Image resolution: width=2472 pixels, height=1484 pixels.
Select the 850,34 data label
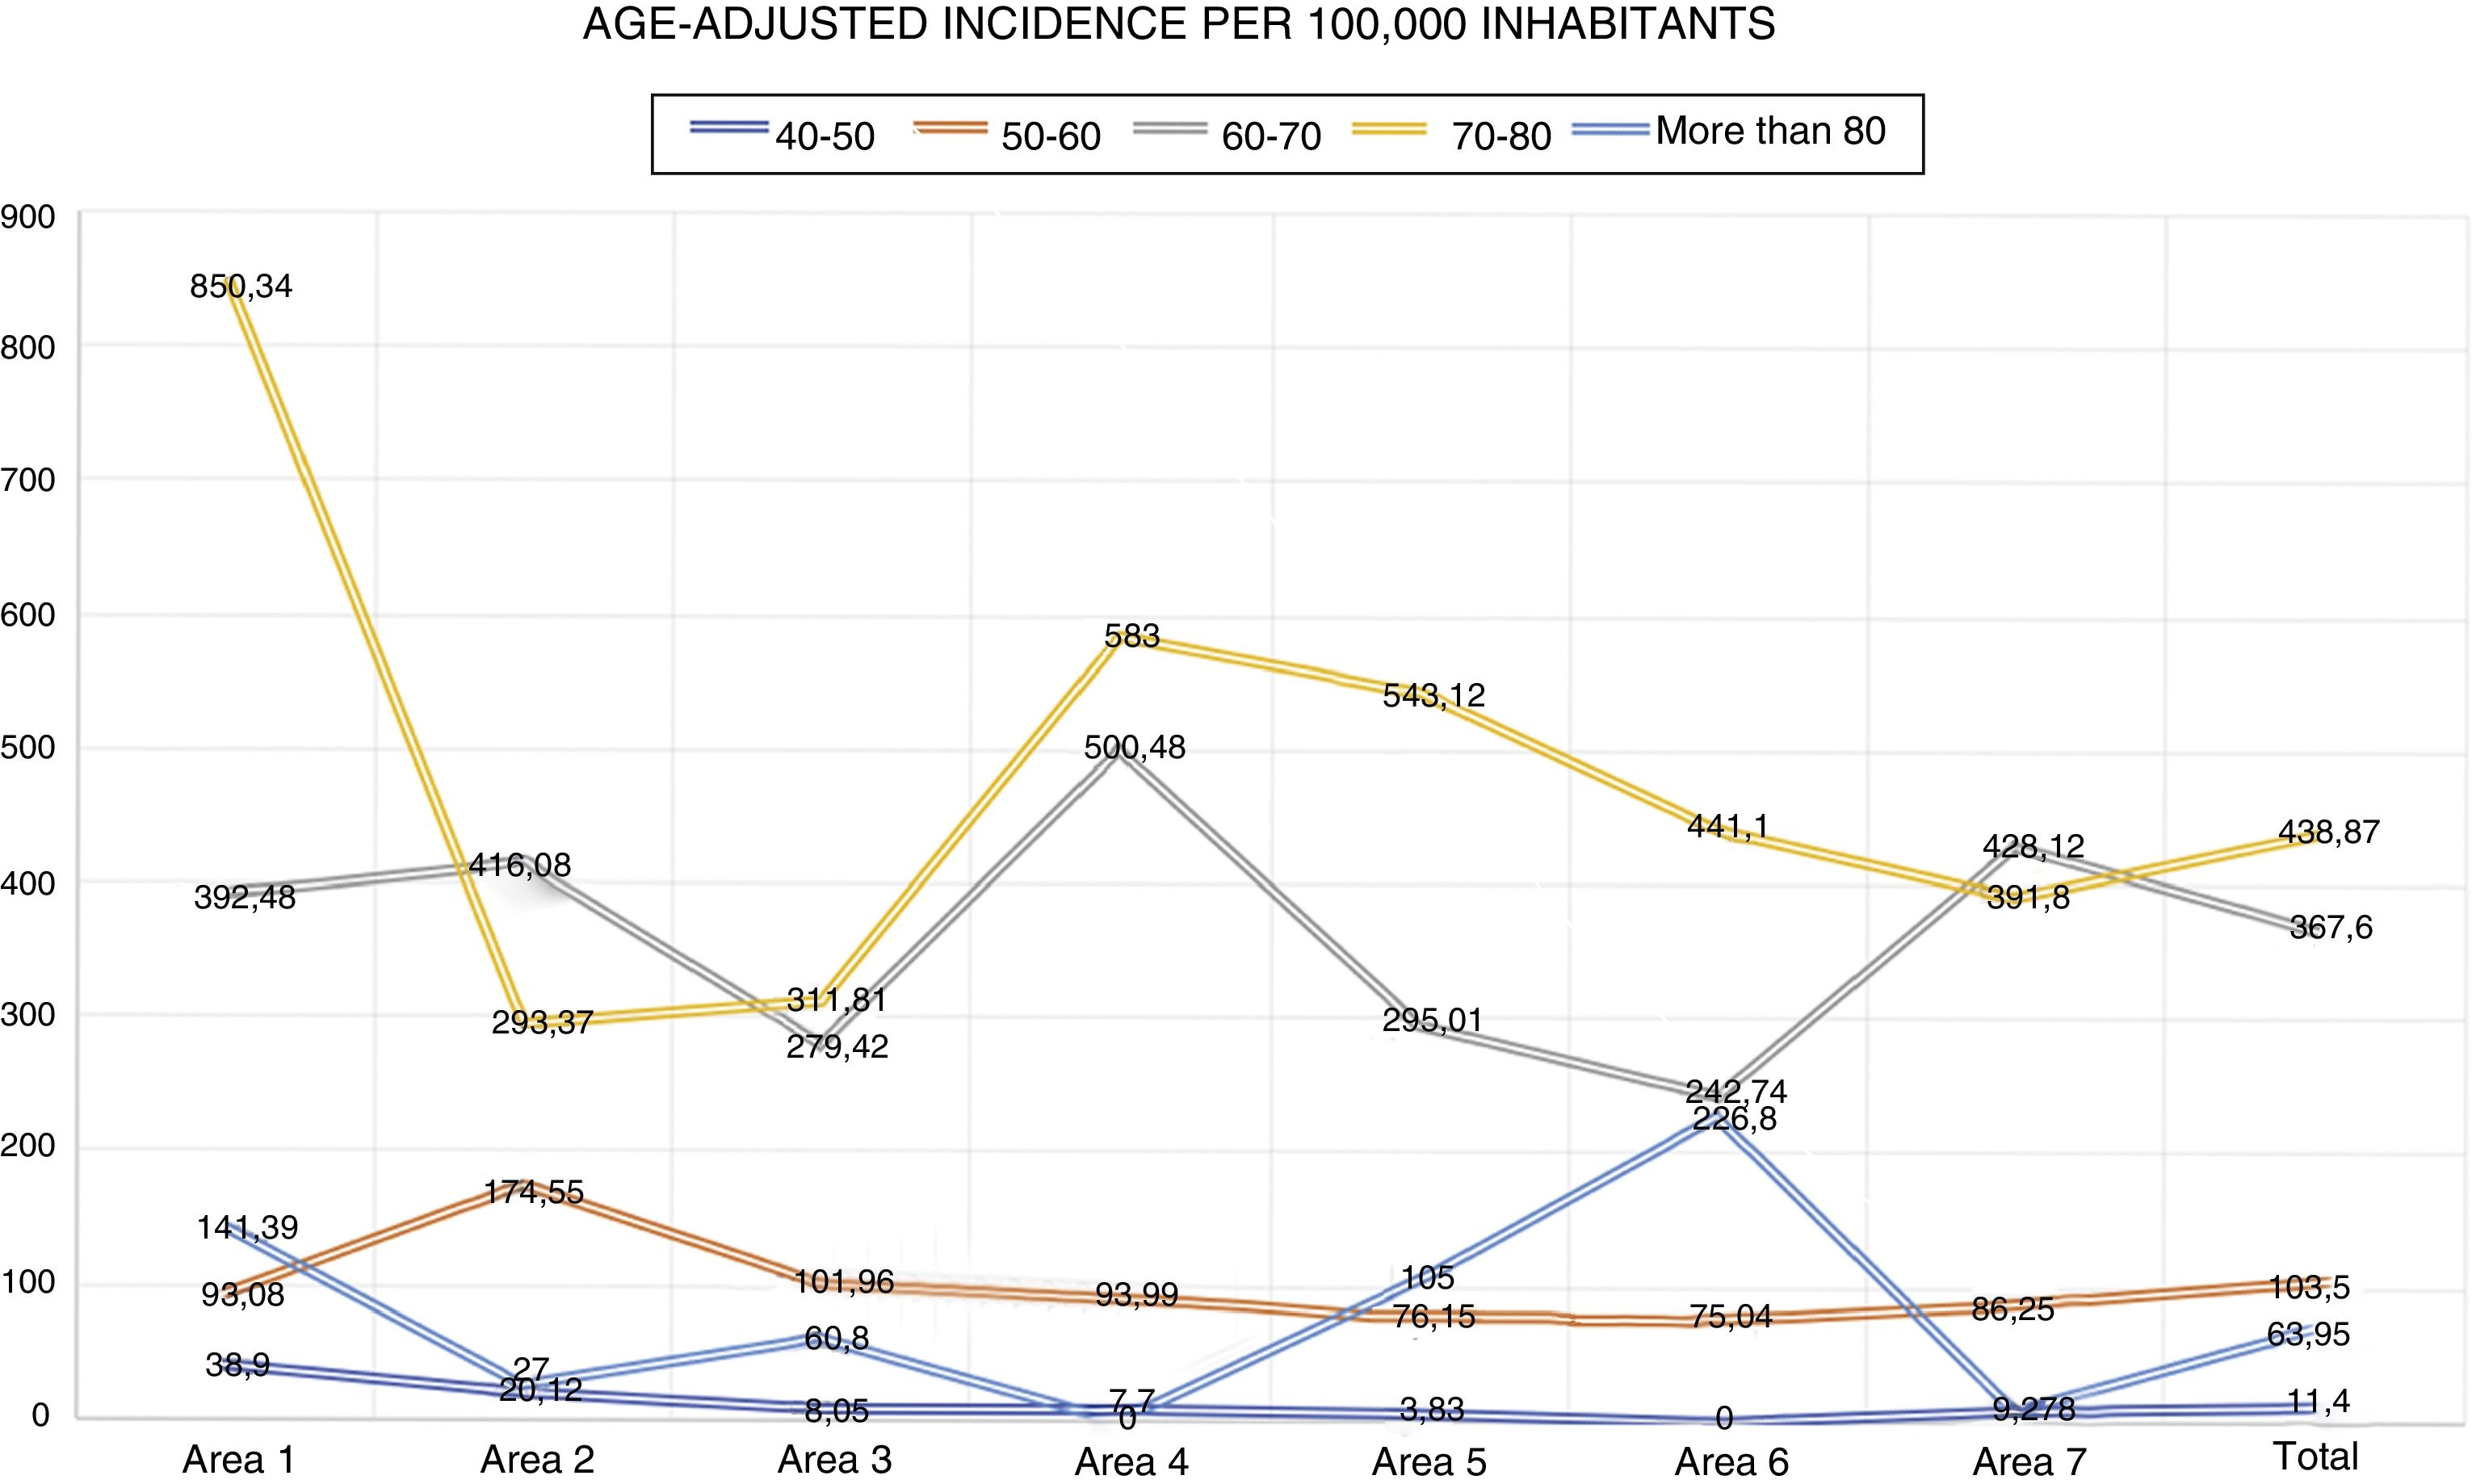click(x=241, y=287)
